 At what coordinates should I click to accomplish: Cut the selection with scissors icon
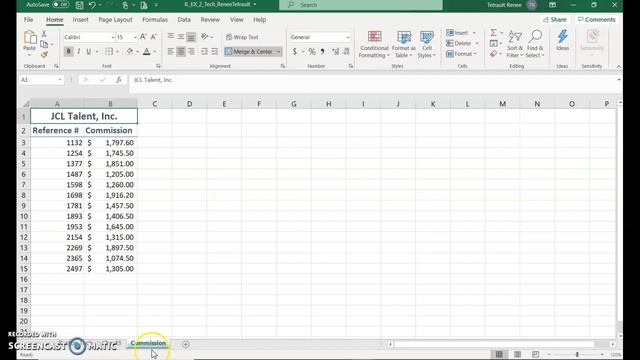(44, 34)
